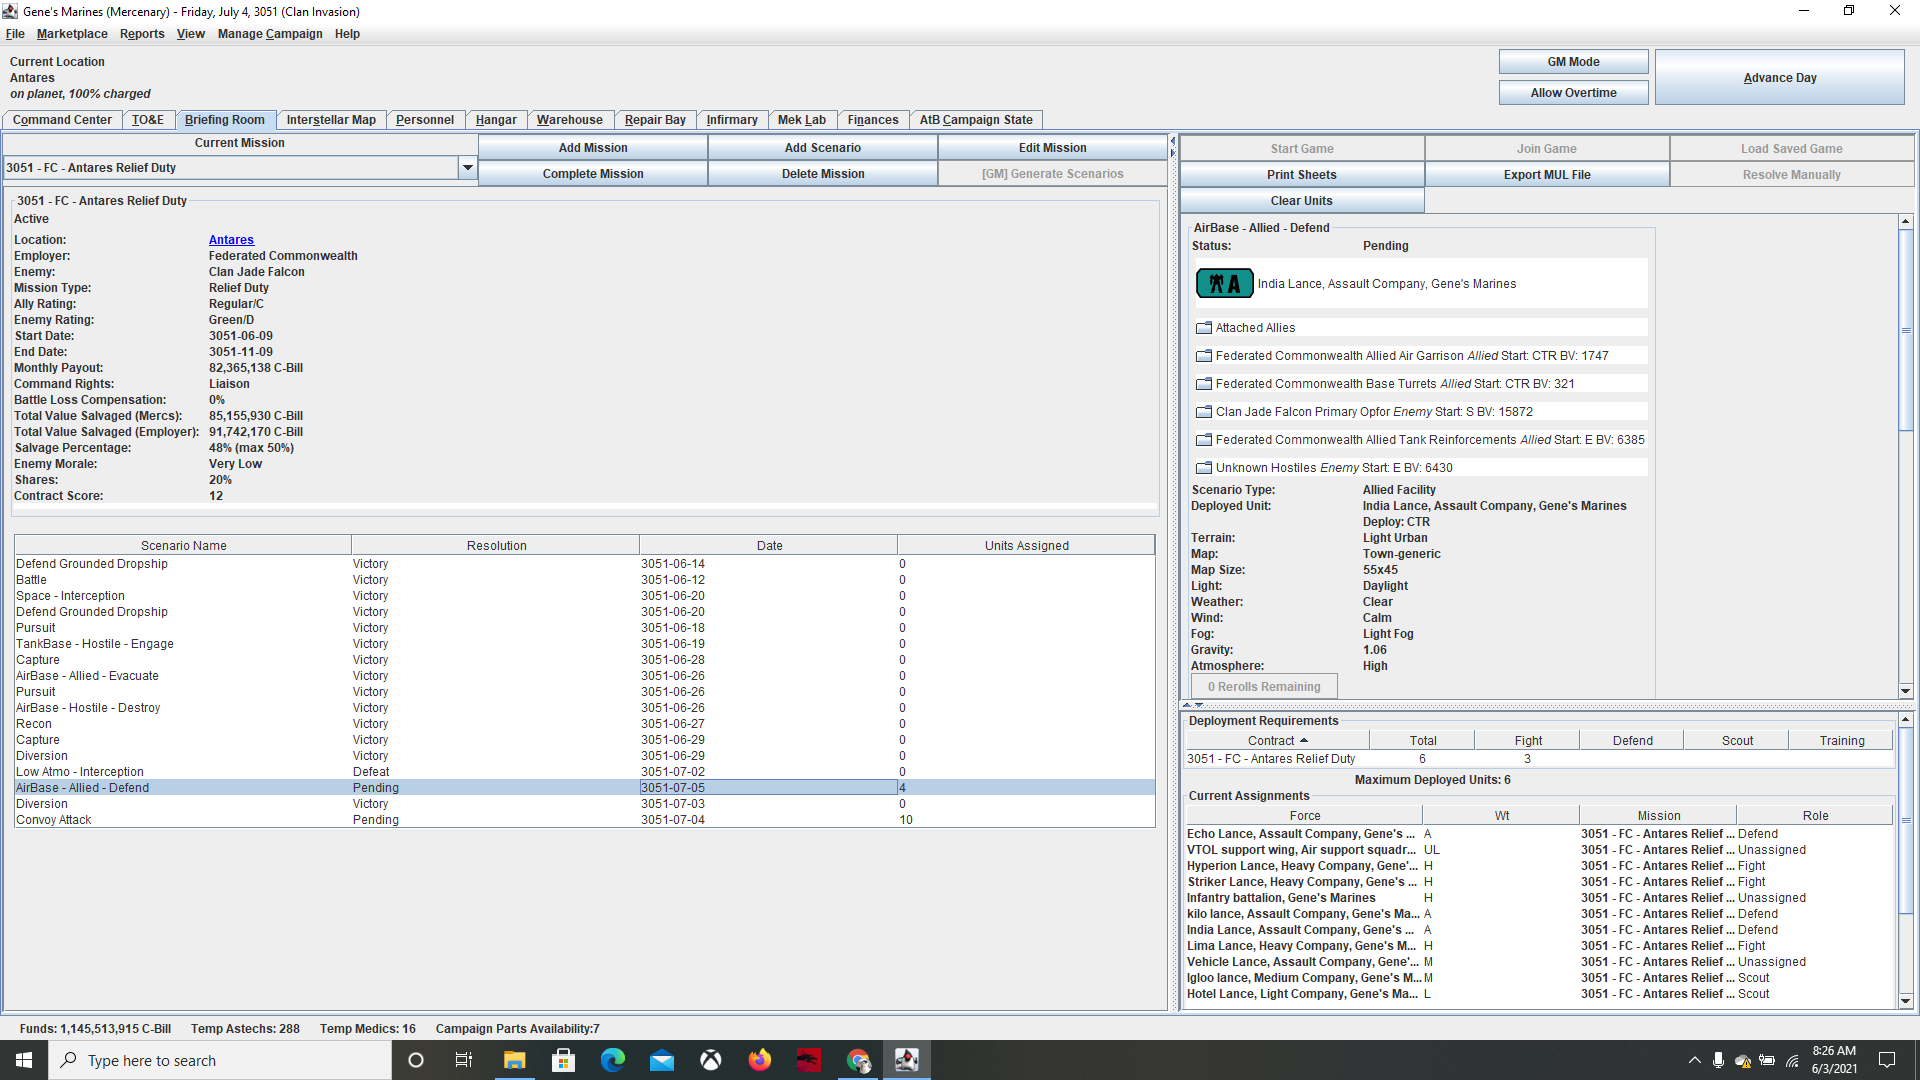Click scroll-down arrow of the assignments panel scrollbar
Screen dimensions: 1920x1080
(1906, 1001)
